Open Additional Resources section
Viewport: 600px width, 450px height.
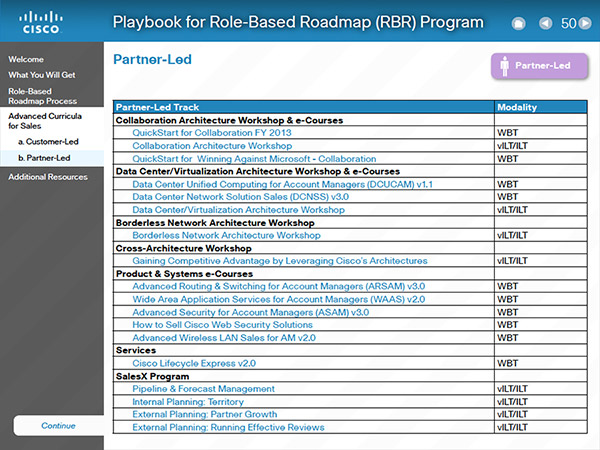tap(48, 177)
